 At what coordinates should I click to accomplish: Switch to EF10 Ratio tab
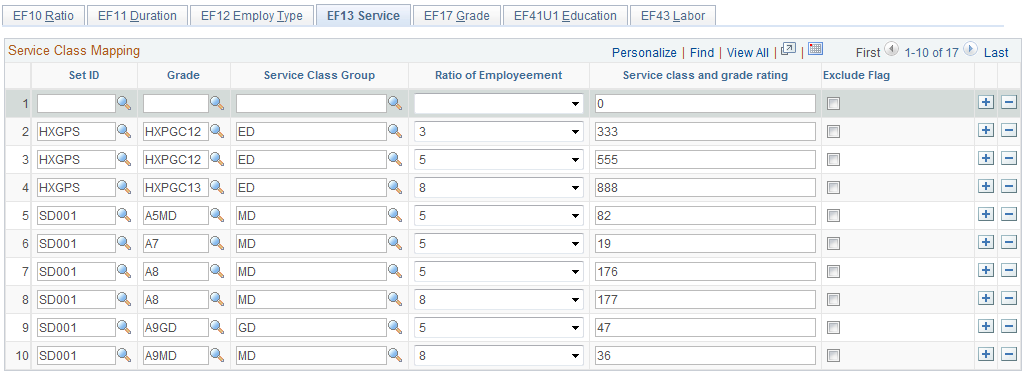43,15
